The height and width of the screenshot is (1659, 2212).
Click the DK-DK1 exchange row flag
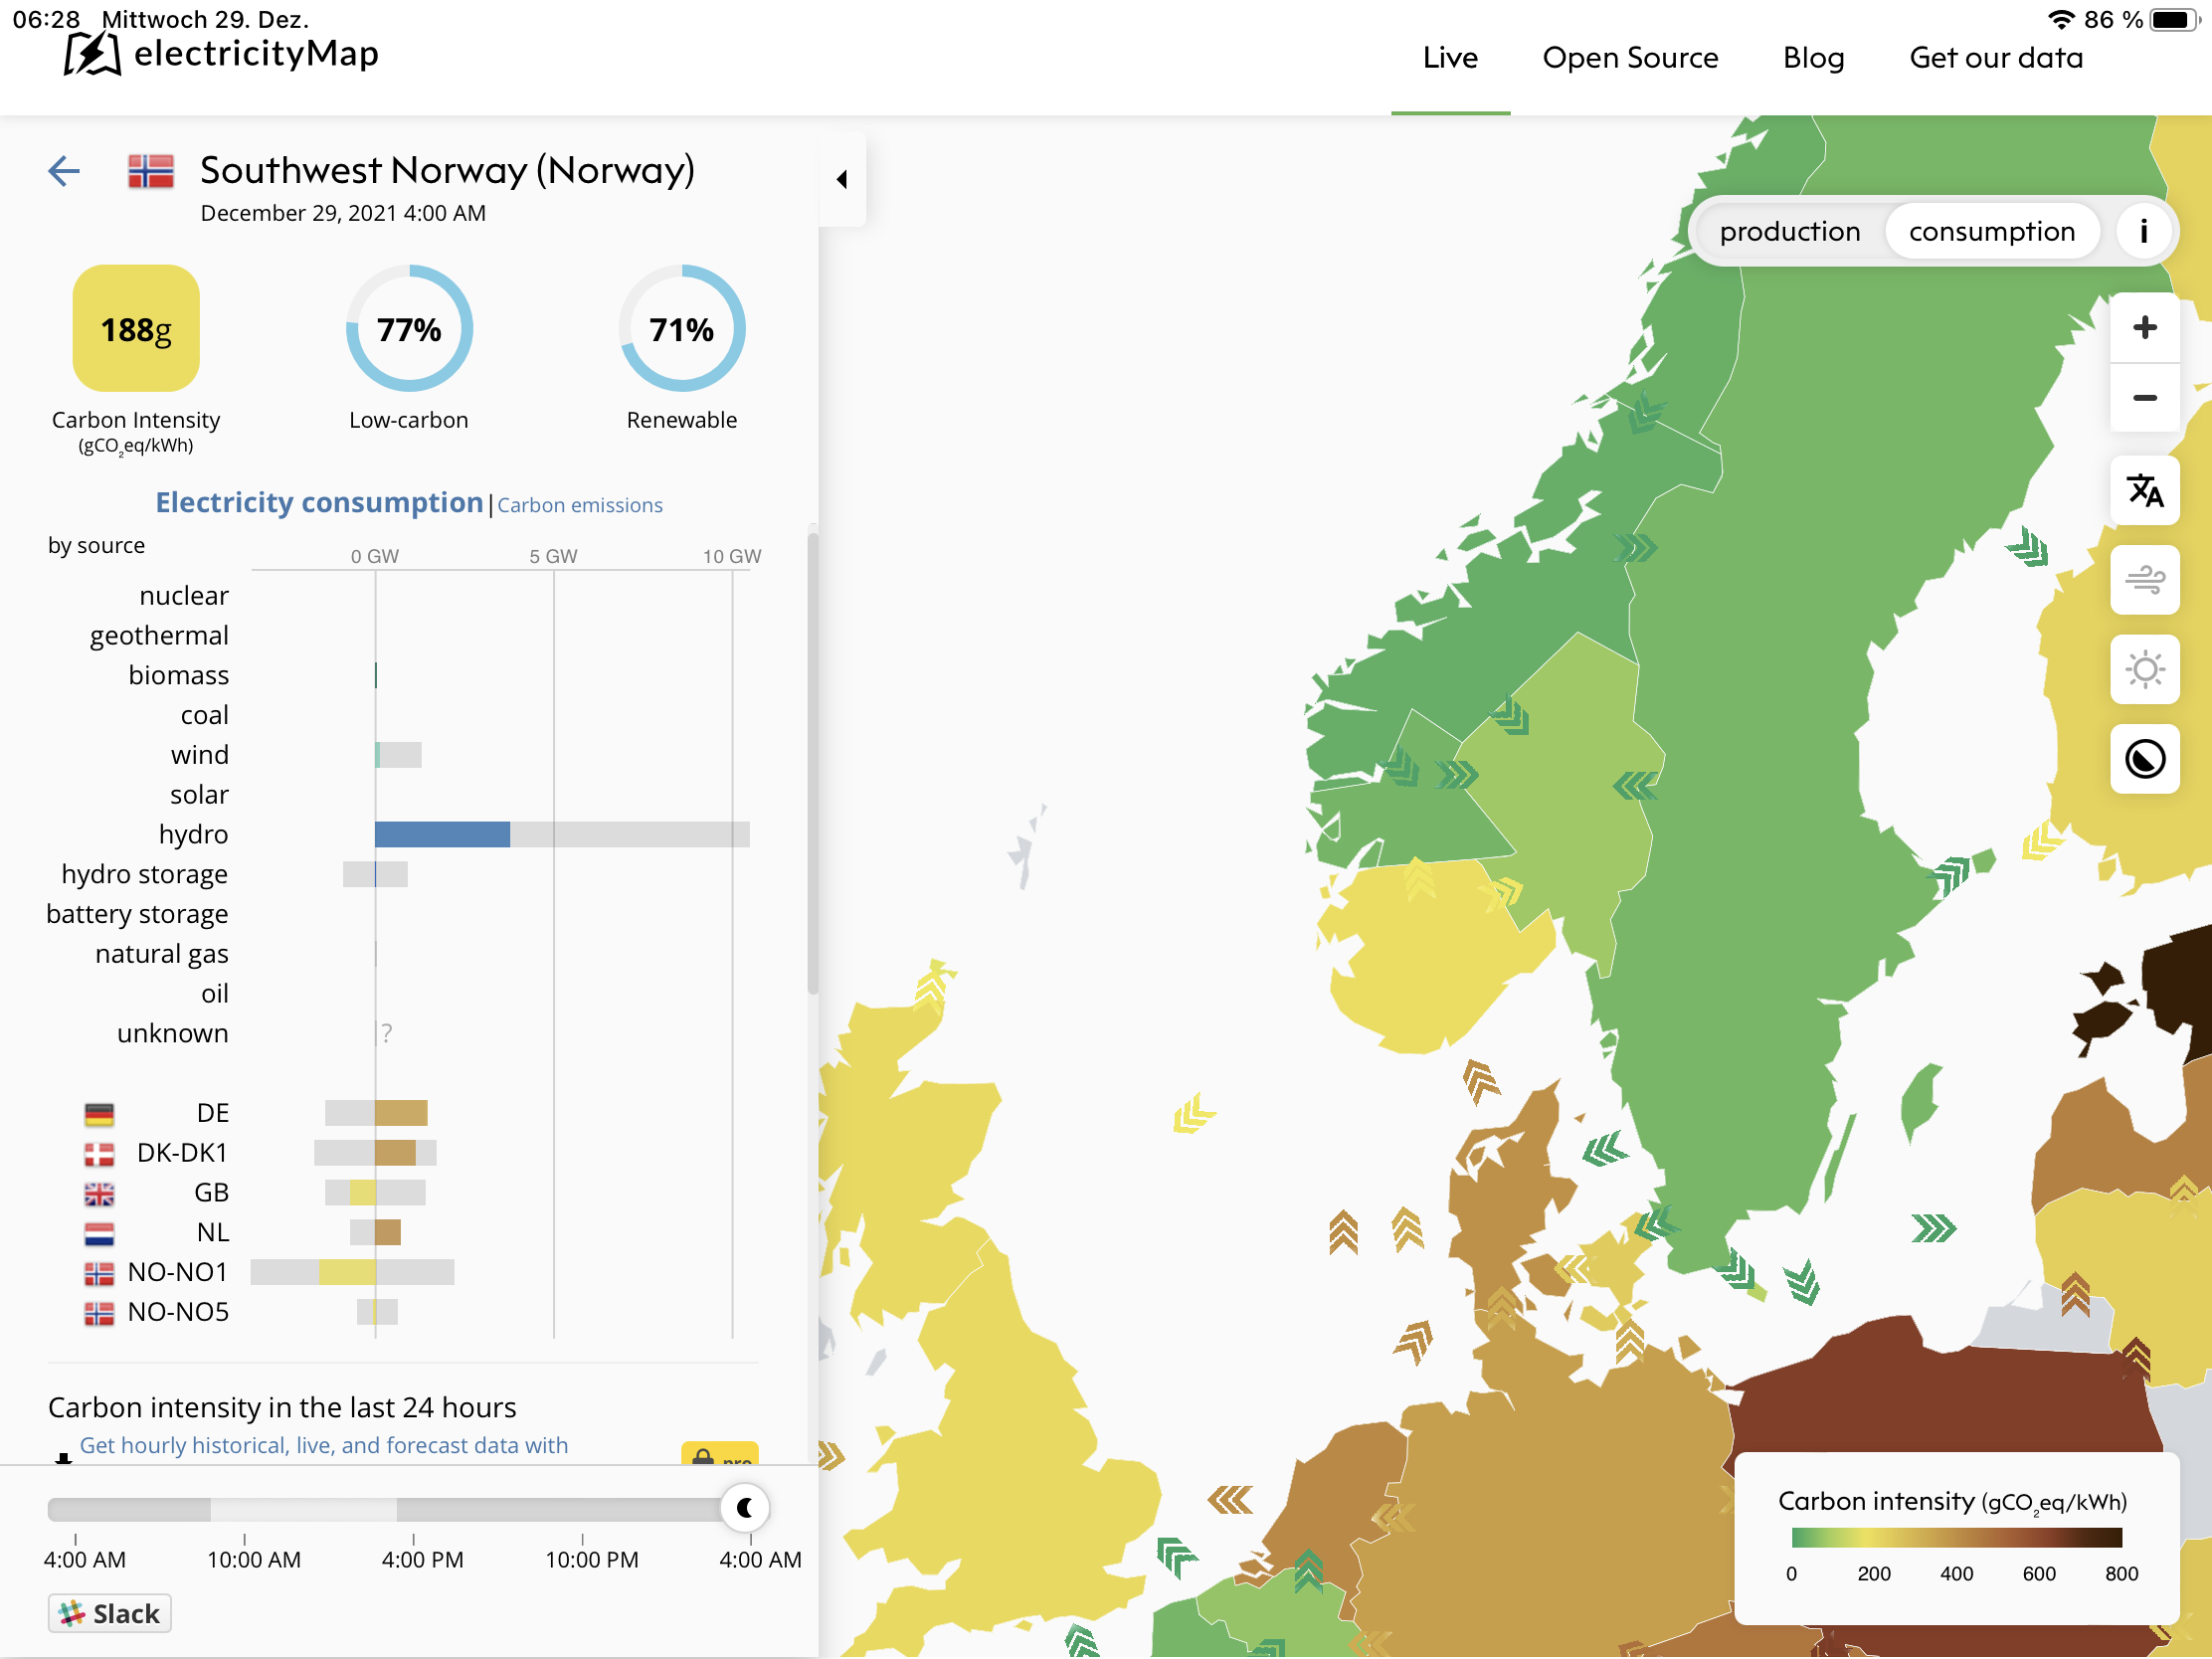[99, 1153]
